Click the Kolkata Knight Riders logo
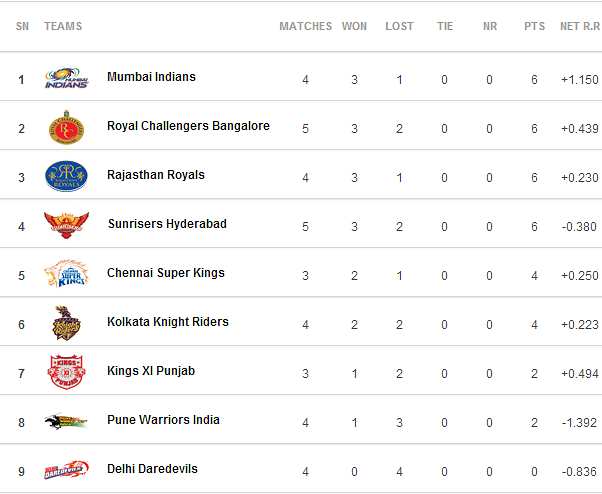602x494 pixels. click(x=66, y=323)
